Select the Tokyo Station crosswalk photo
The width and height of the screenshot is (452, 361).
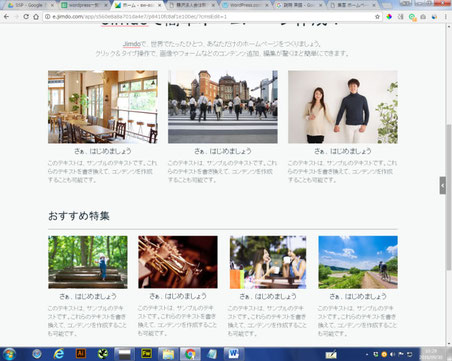coord(223,107)
